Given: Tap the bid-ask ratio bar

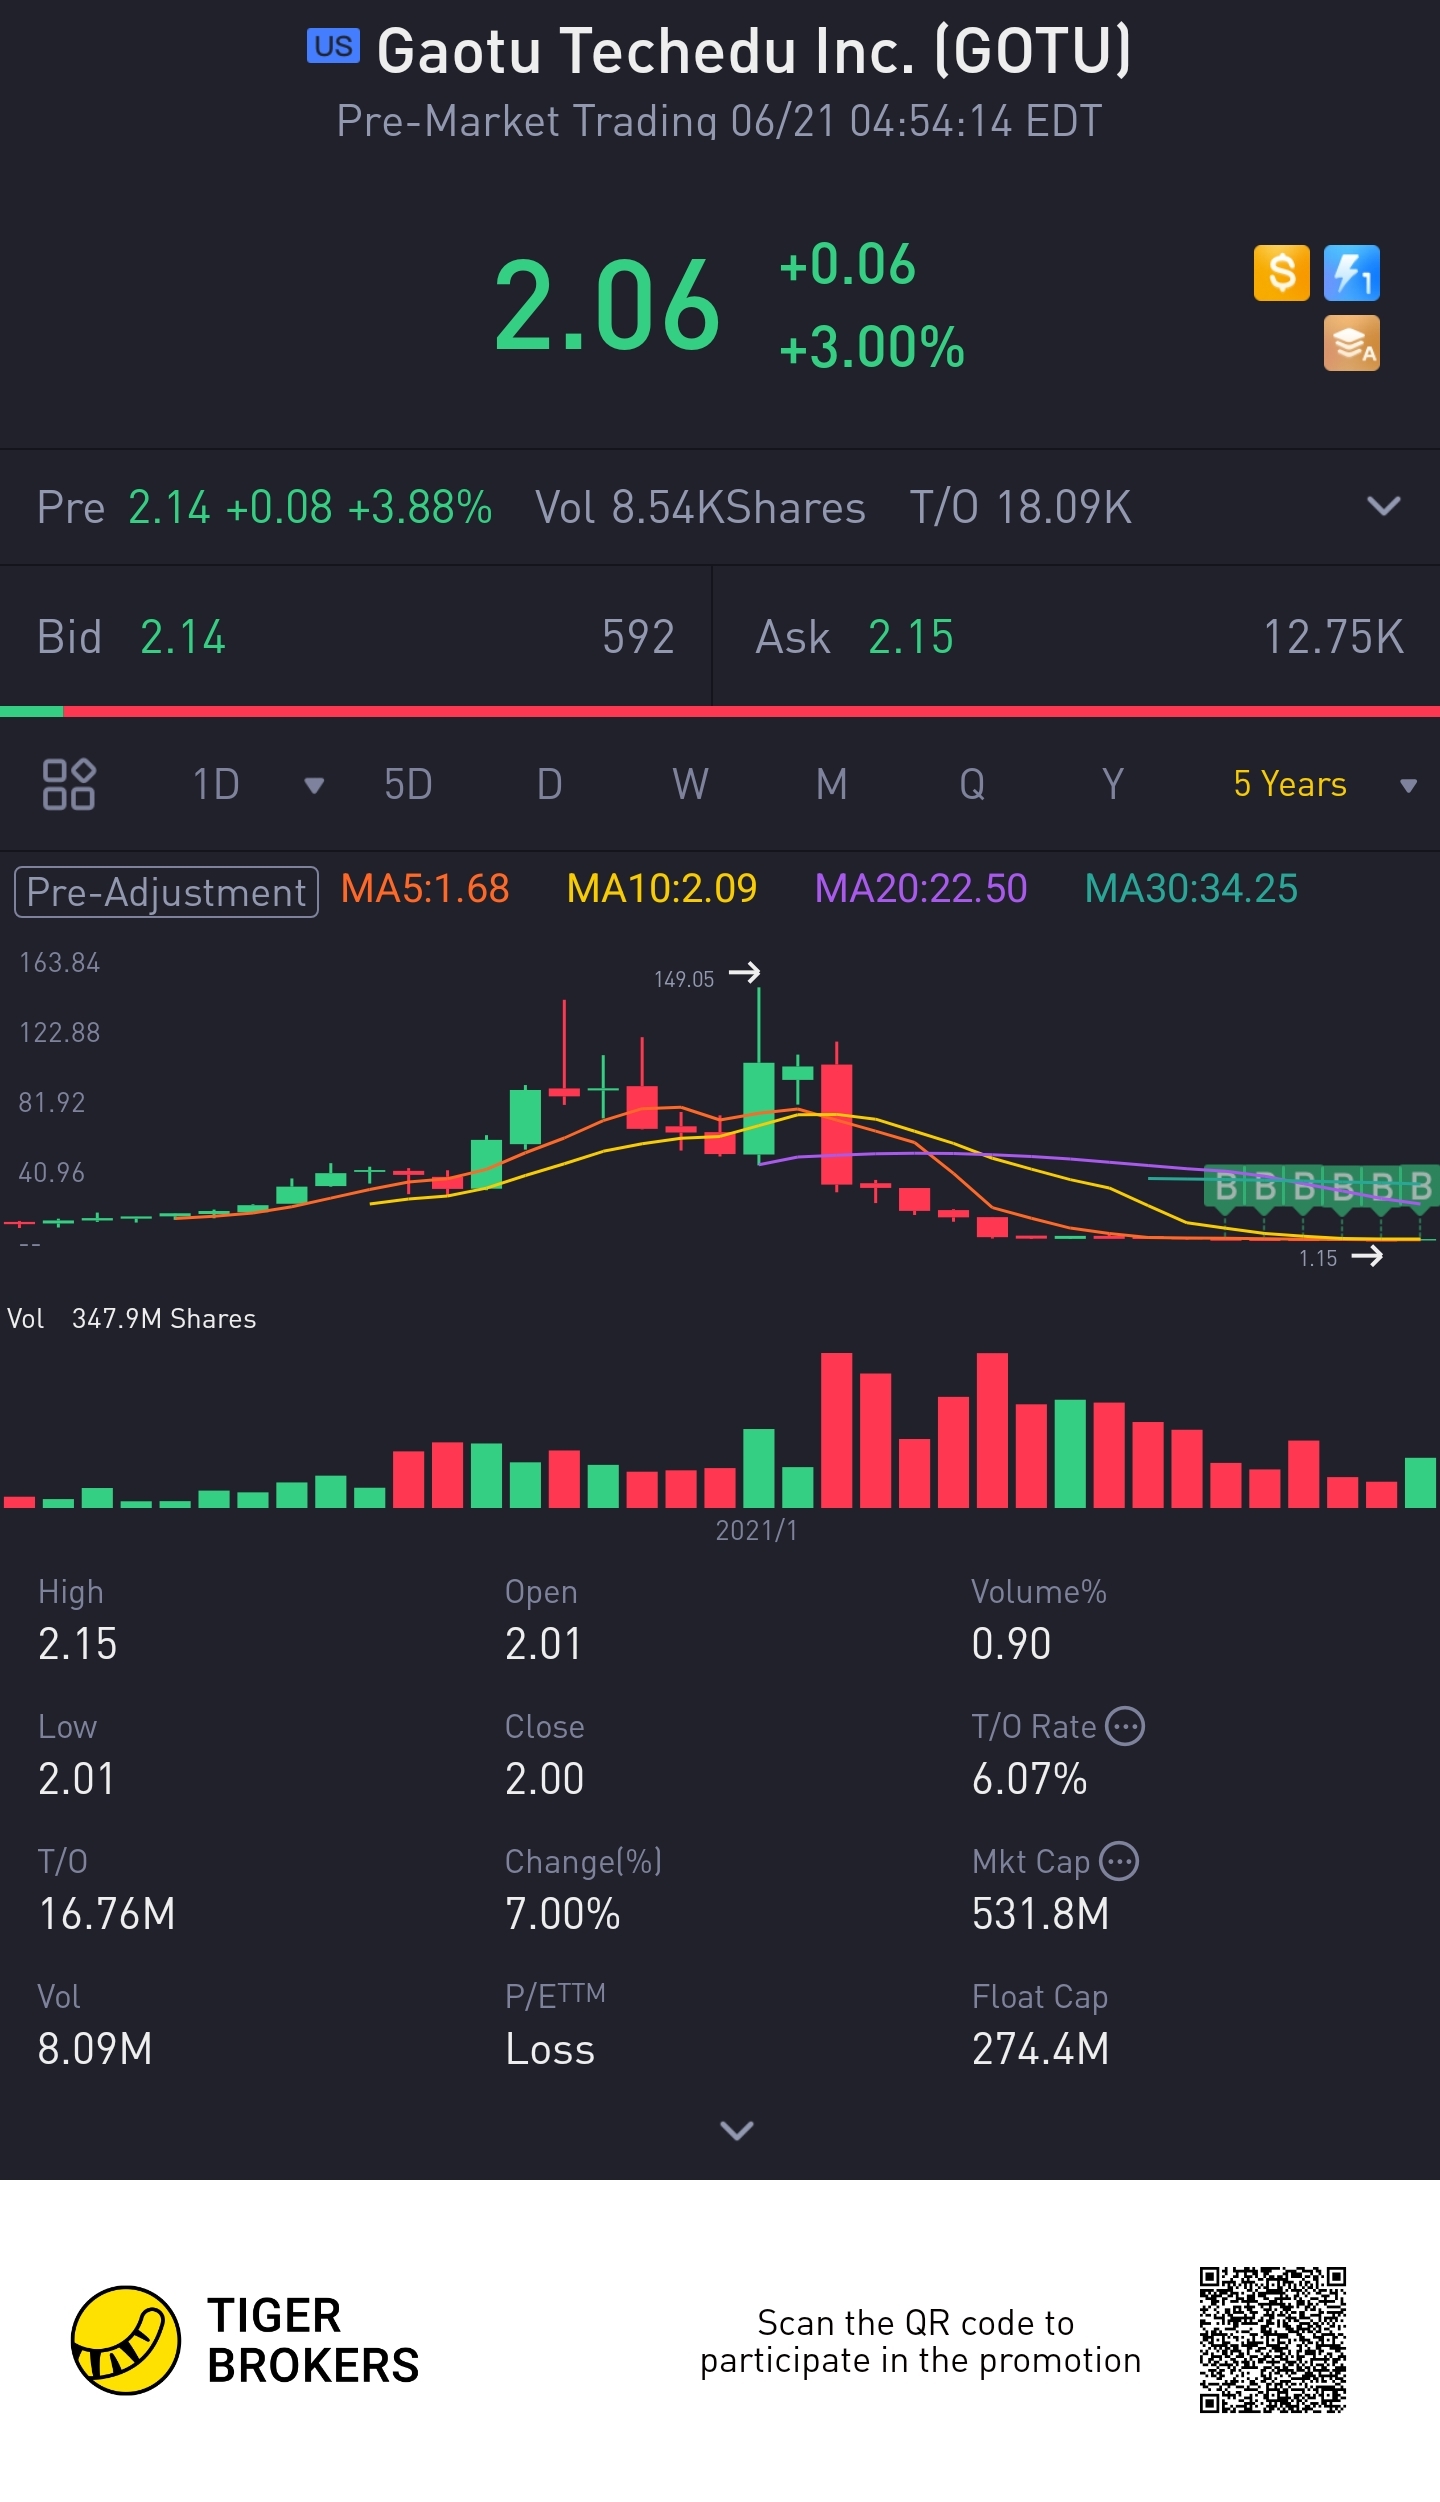Looking at the screenshot, I should [x=720, y=712].
